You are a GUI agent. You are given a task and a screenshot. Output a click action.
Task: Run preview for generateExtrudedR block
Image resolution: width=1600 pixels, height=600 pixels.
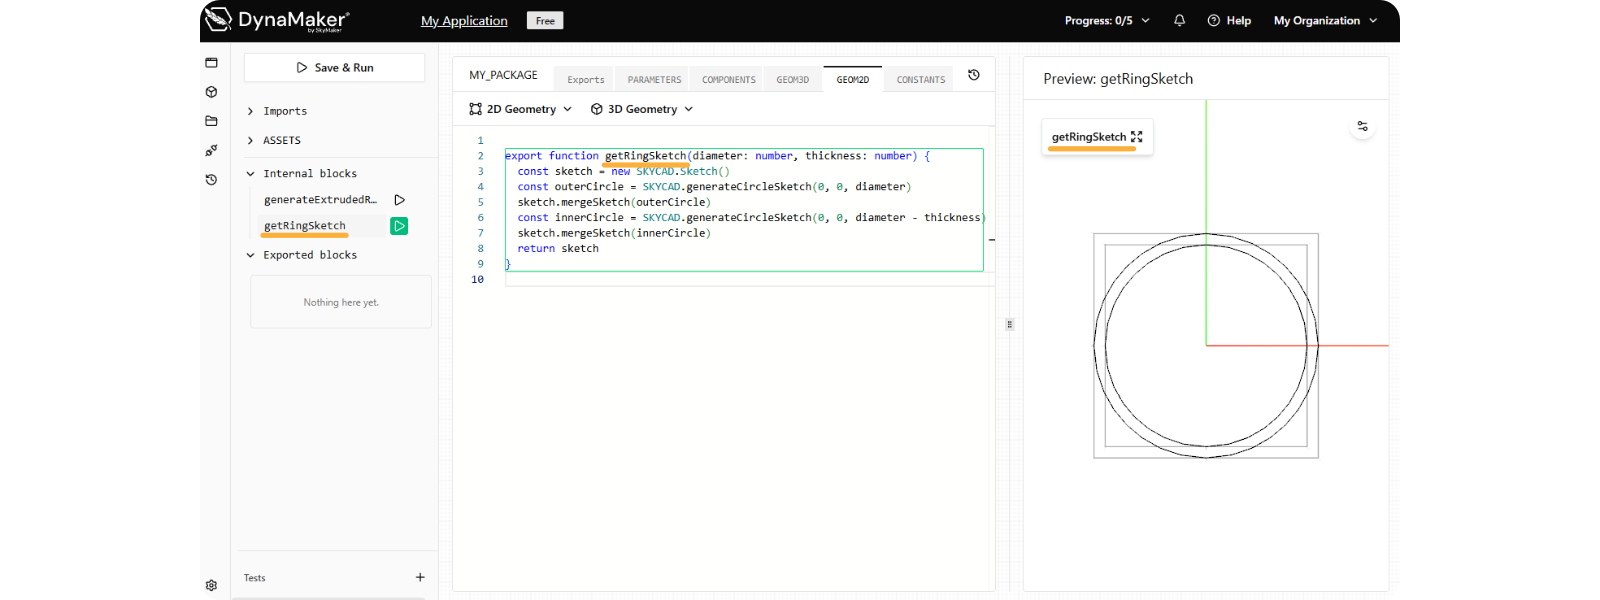pos(399,200)
